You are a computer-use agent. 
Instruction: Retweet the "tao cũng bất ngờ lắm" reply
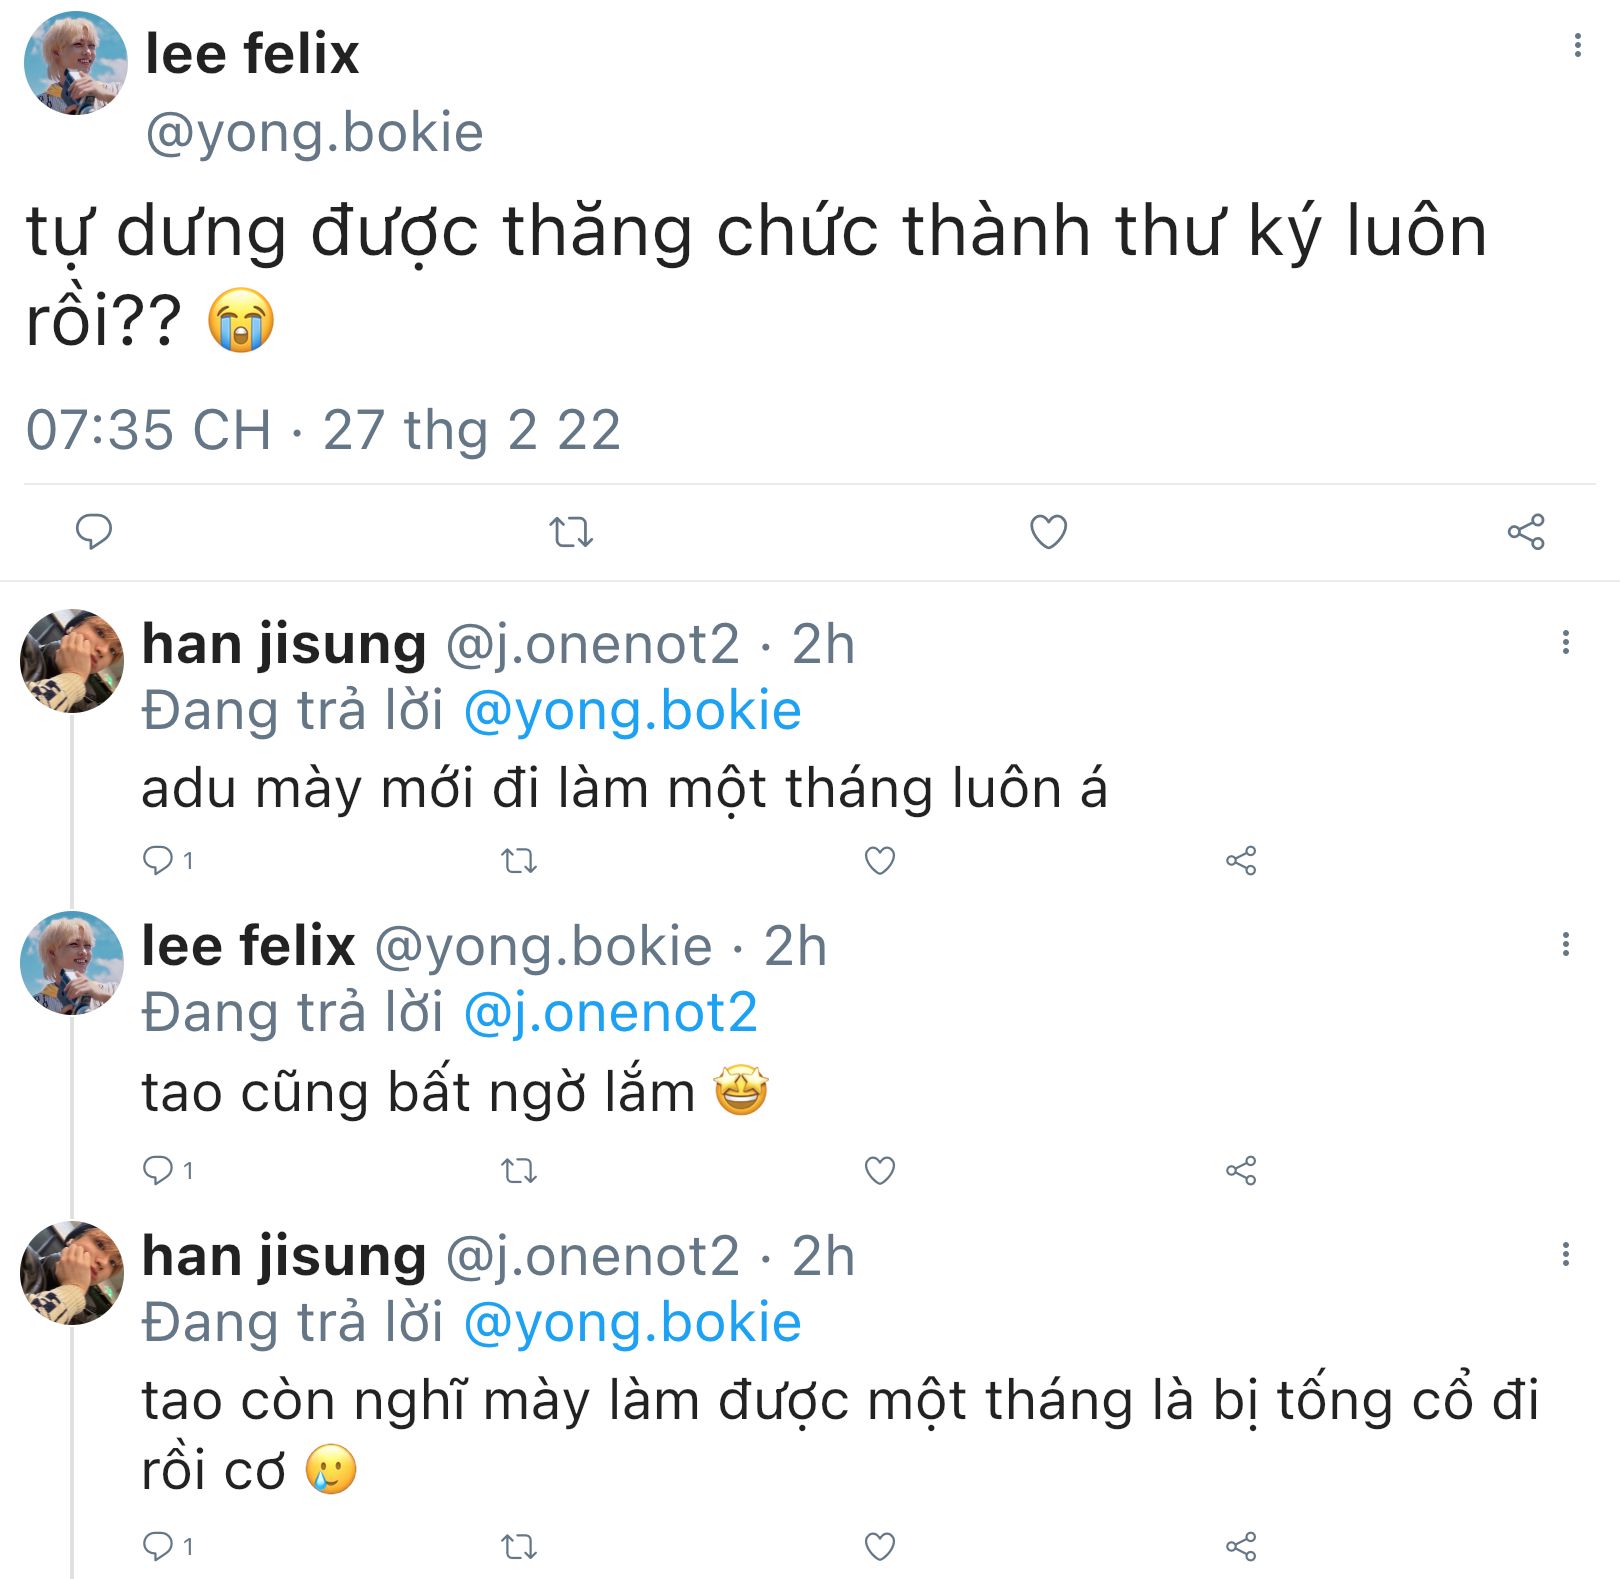[x=519, y=1170]
